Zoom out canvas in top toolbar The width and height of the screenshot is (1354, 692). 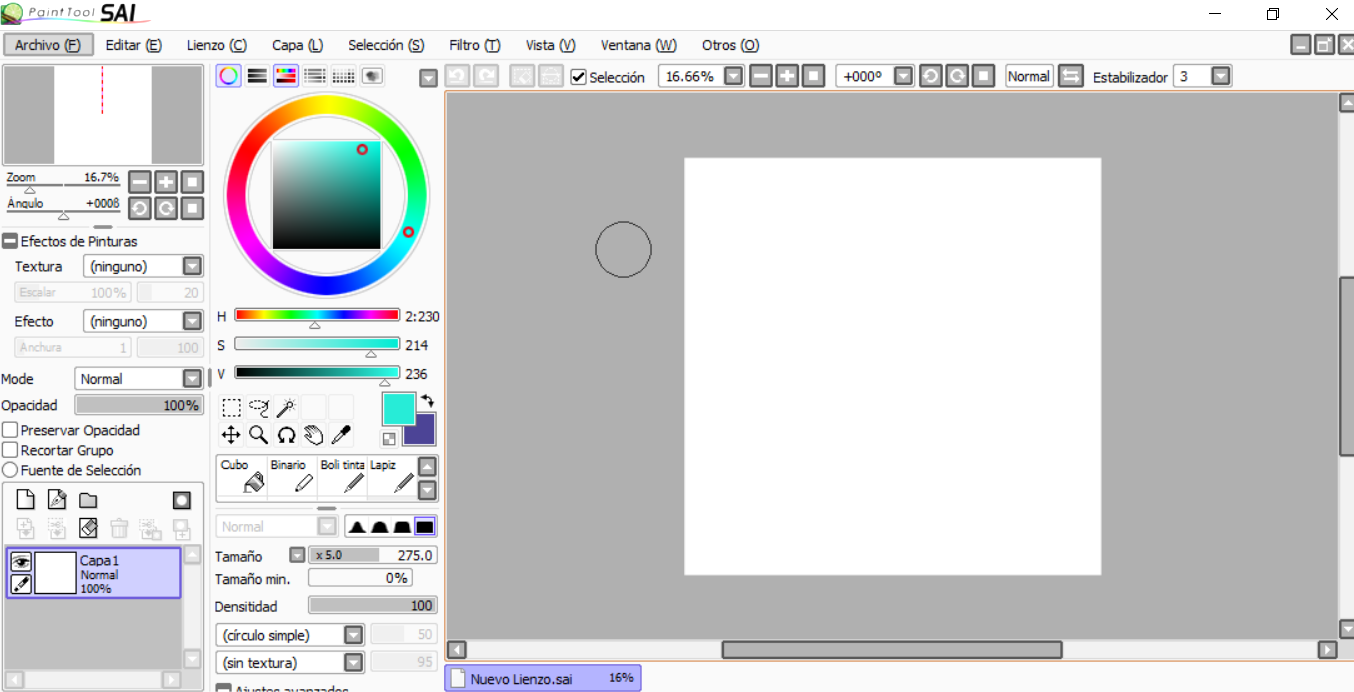[x=761, y=76]
